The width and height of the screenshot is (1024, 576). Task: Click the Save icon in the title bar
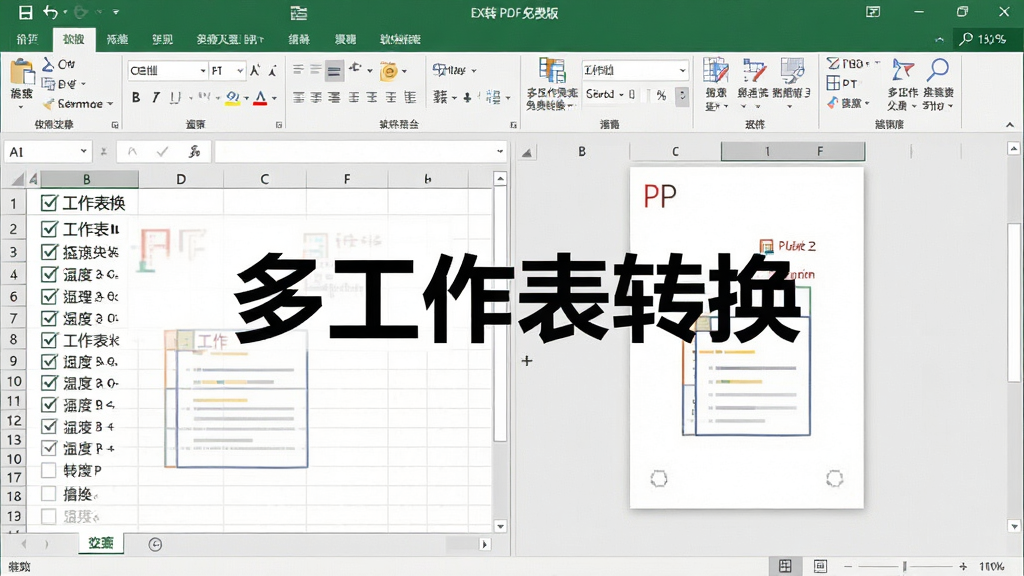(x=25, y=12)
